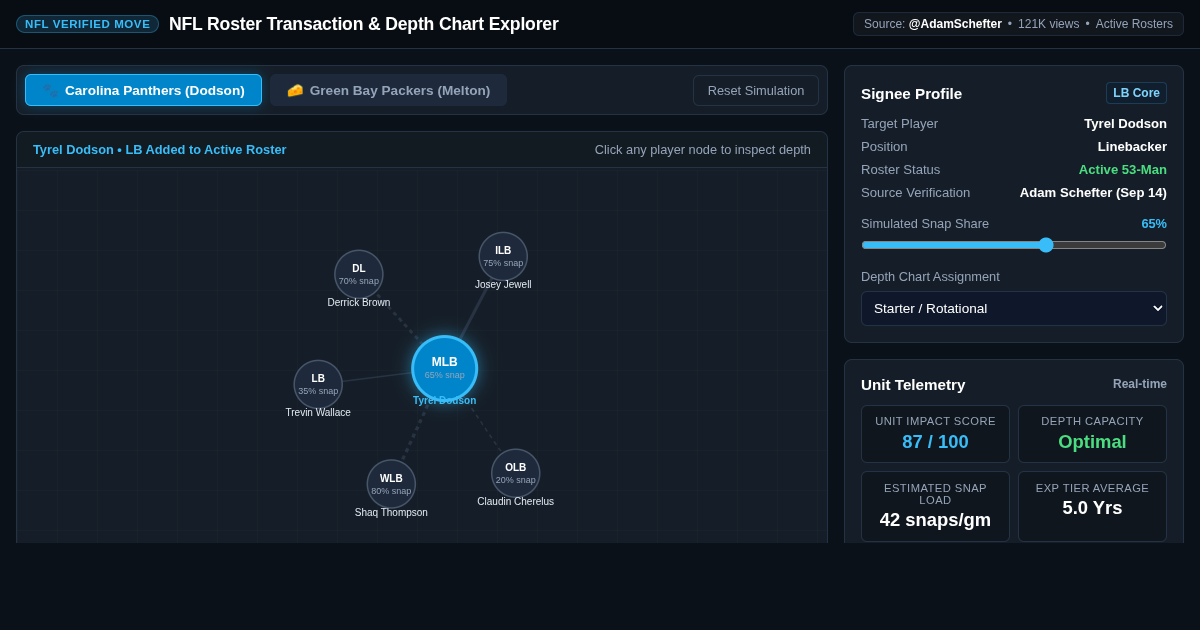
Task: Click the Estimated Snap Load card
Action: pos(935,507)
